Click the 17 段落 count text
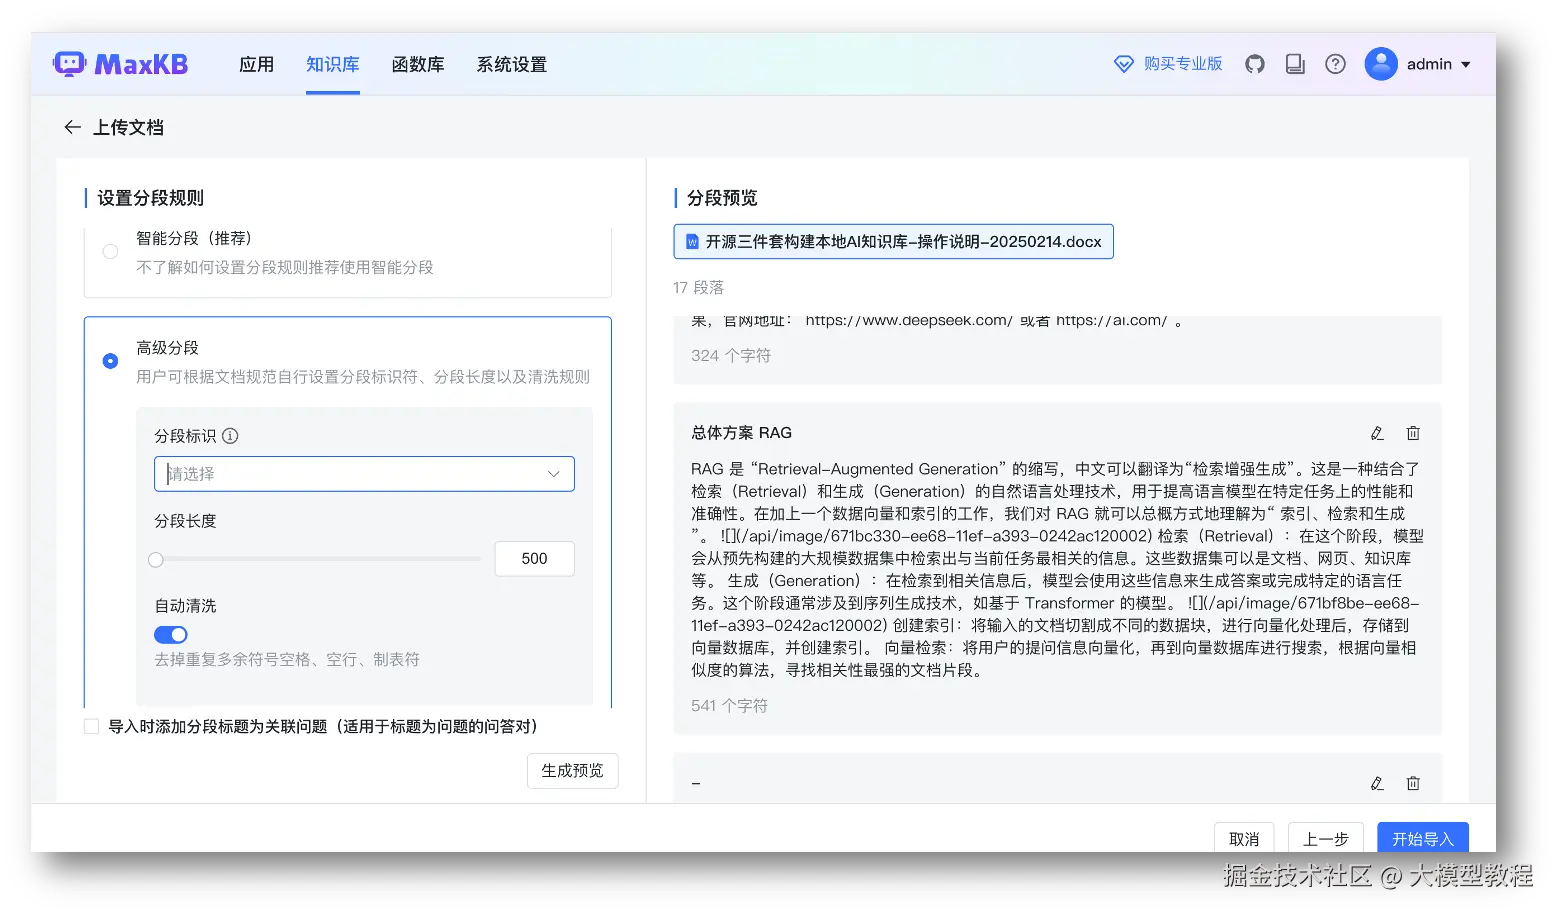 [x=698, y=288]
